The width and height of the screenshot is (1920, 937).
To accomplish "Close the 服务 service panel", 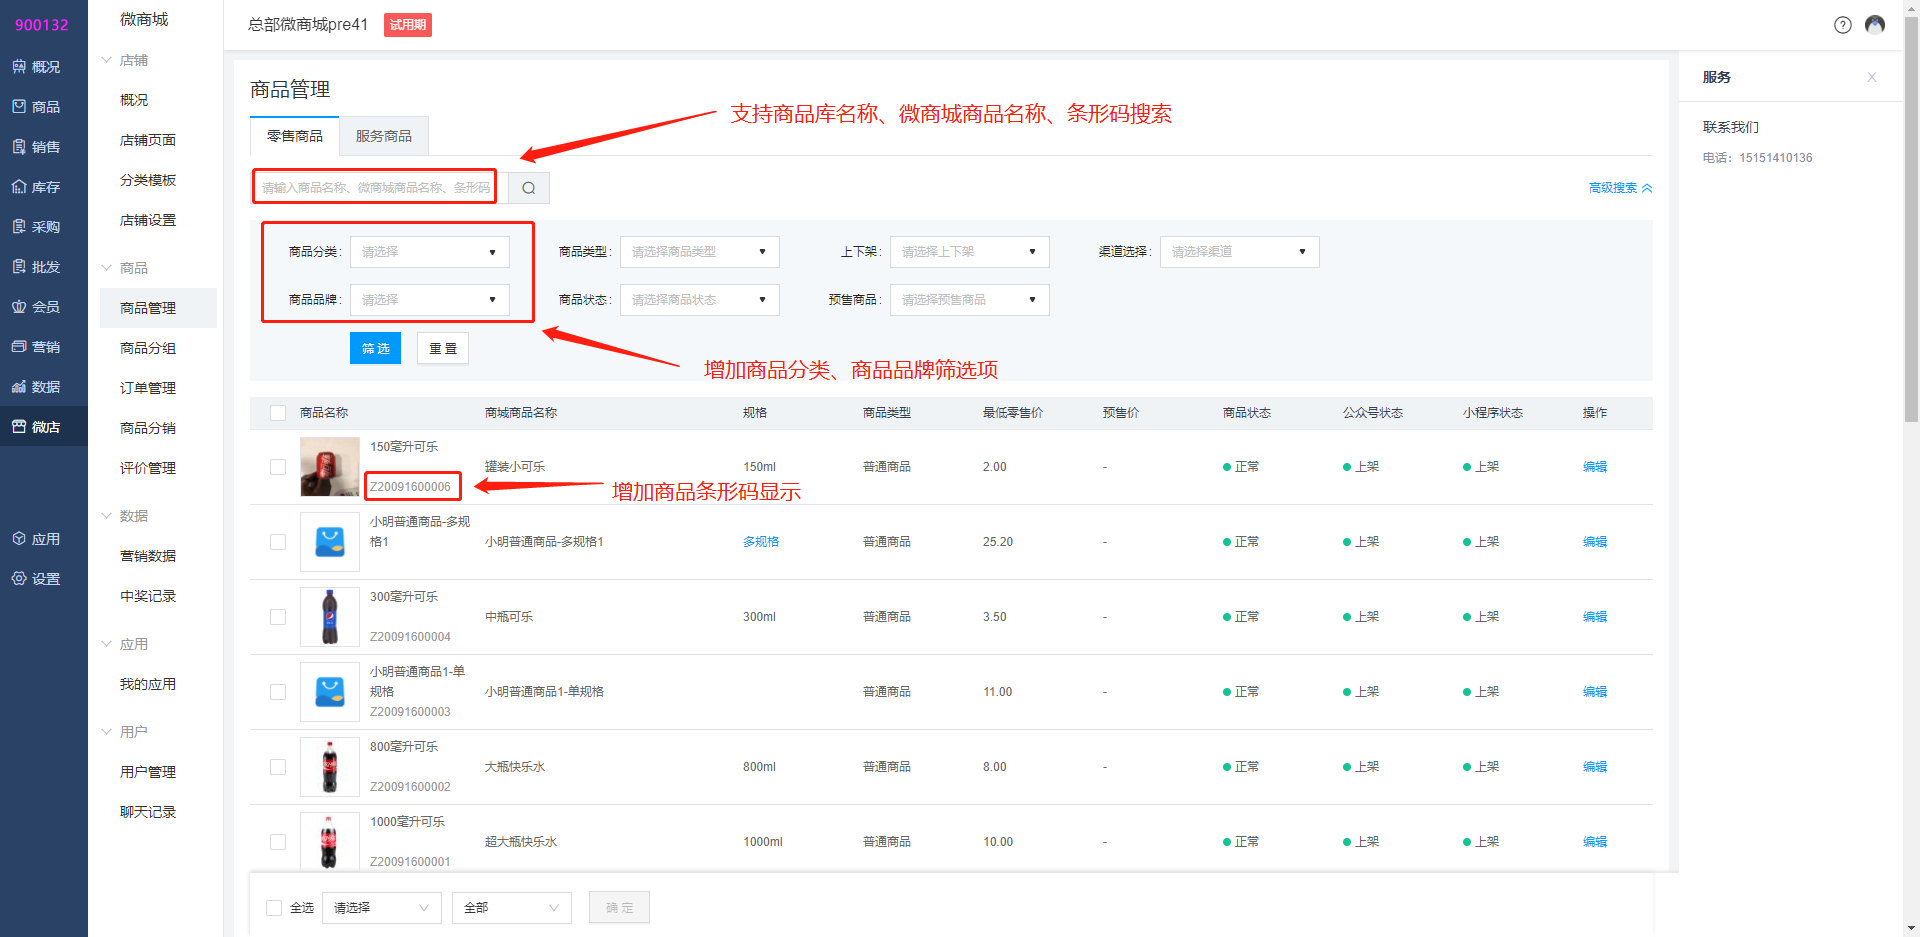I will 1871,77.
